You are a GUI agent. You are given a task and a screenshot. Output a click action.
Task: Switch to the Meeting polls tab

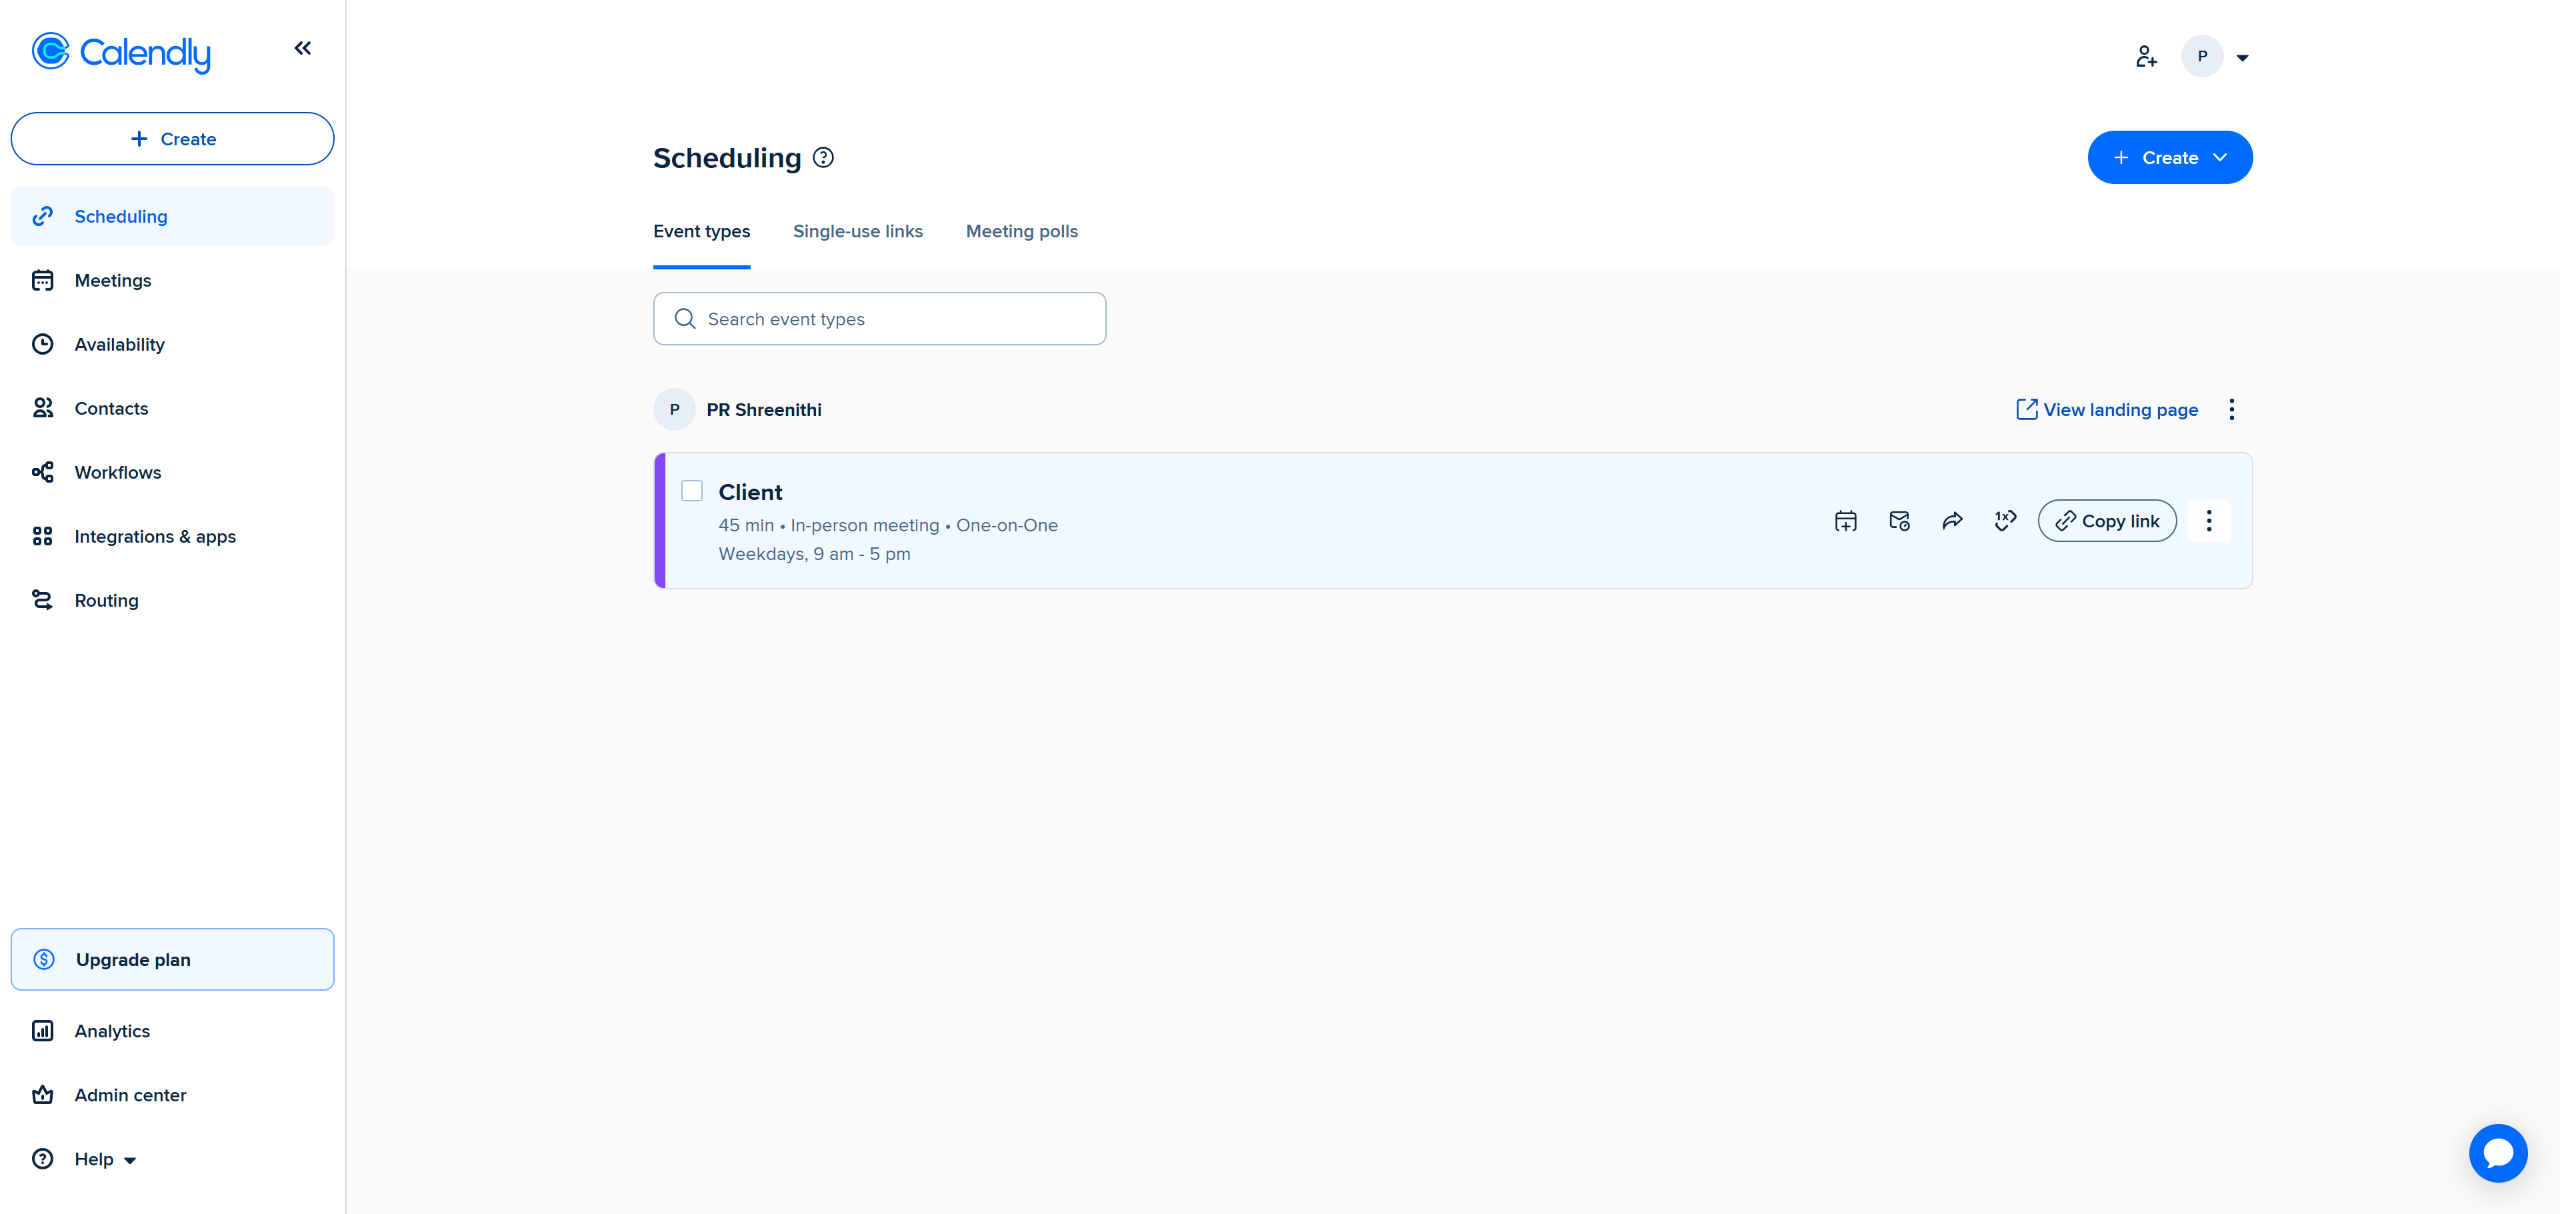click(1021, 231)
